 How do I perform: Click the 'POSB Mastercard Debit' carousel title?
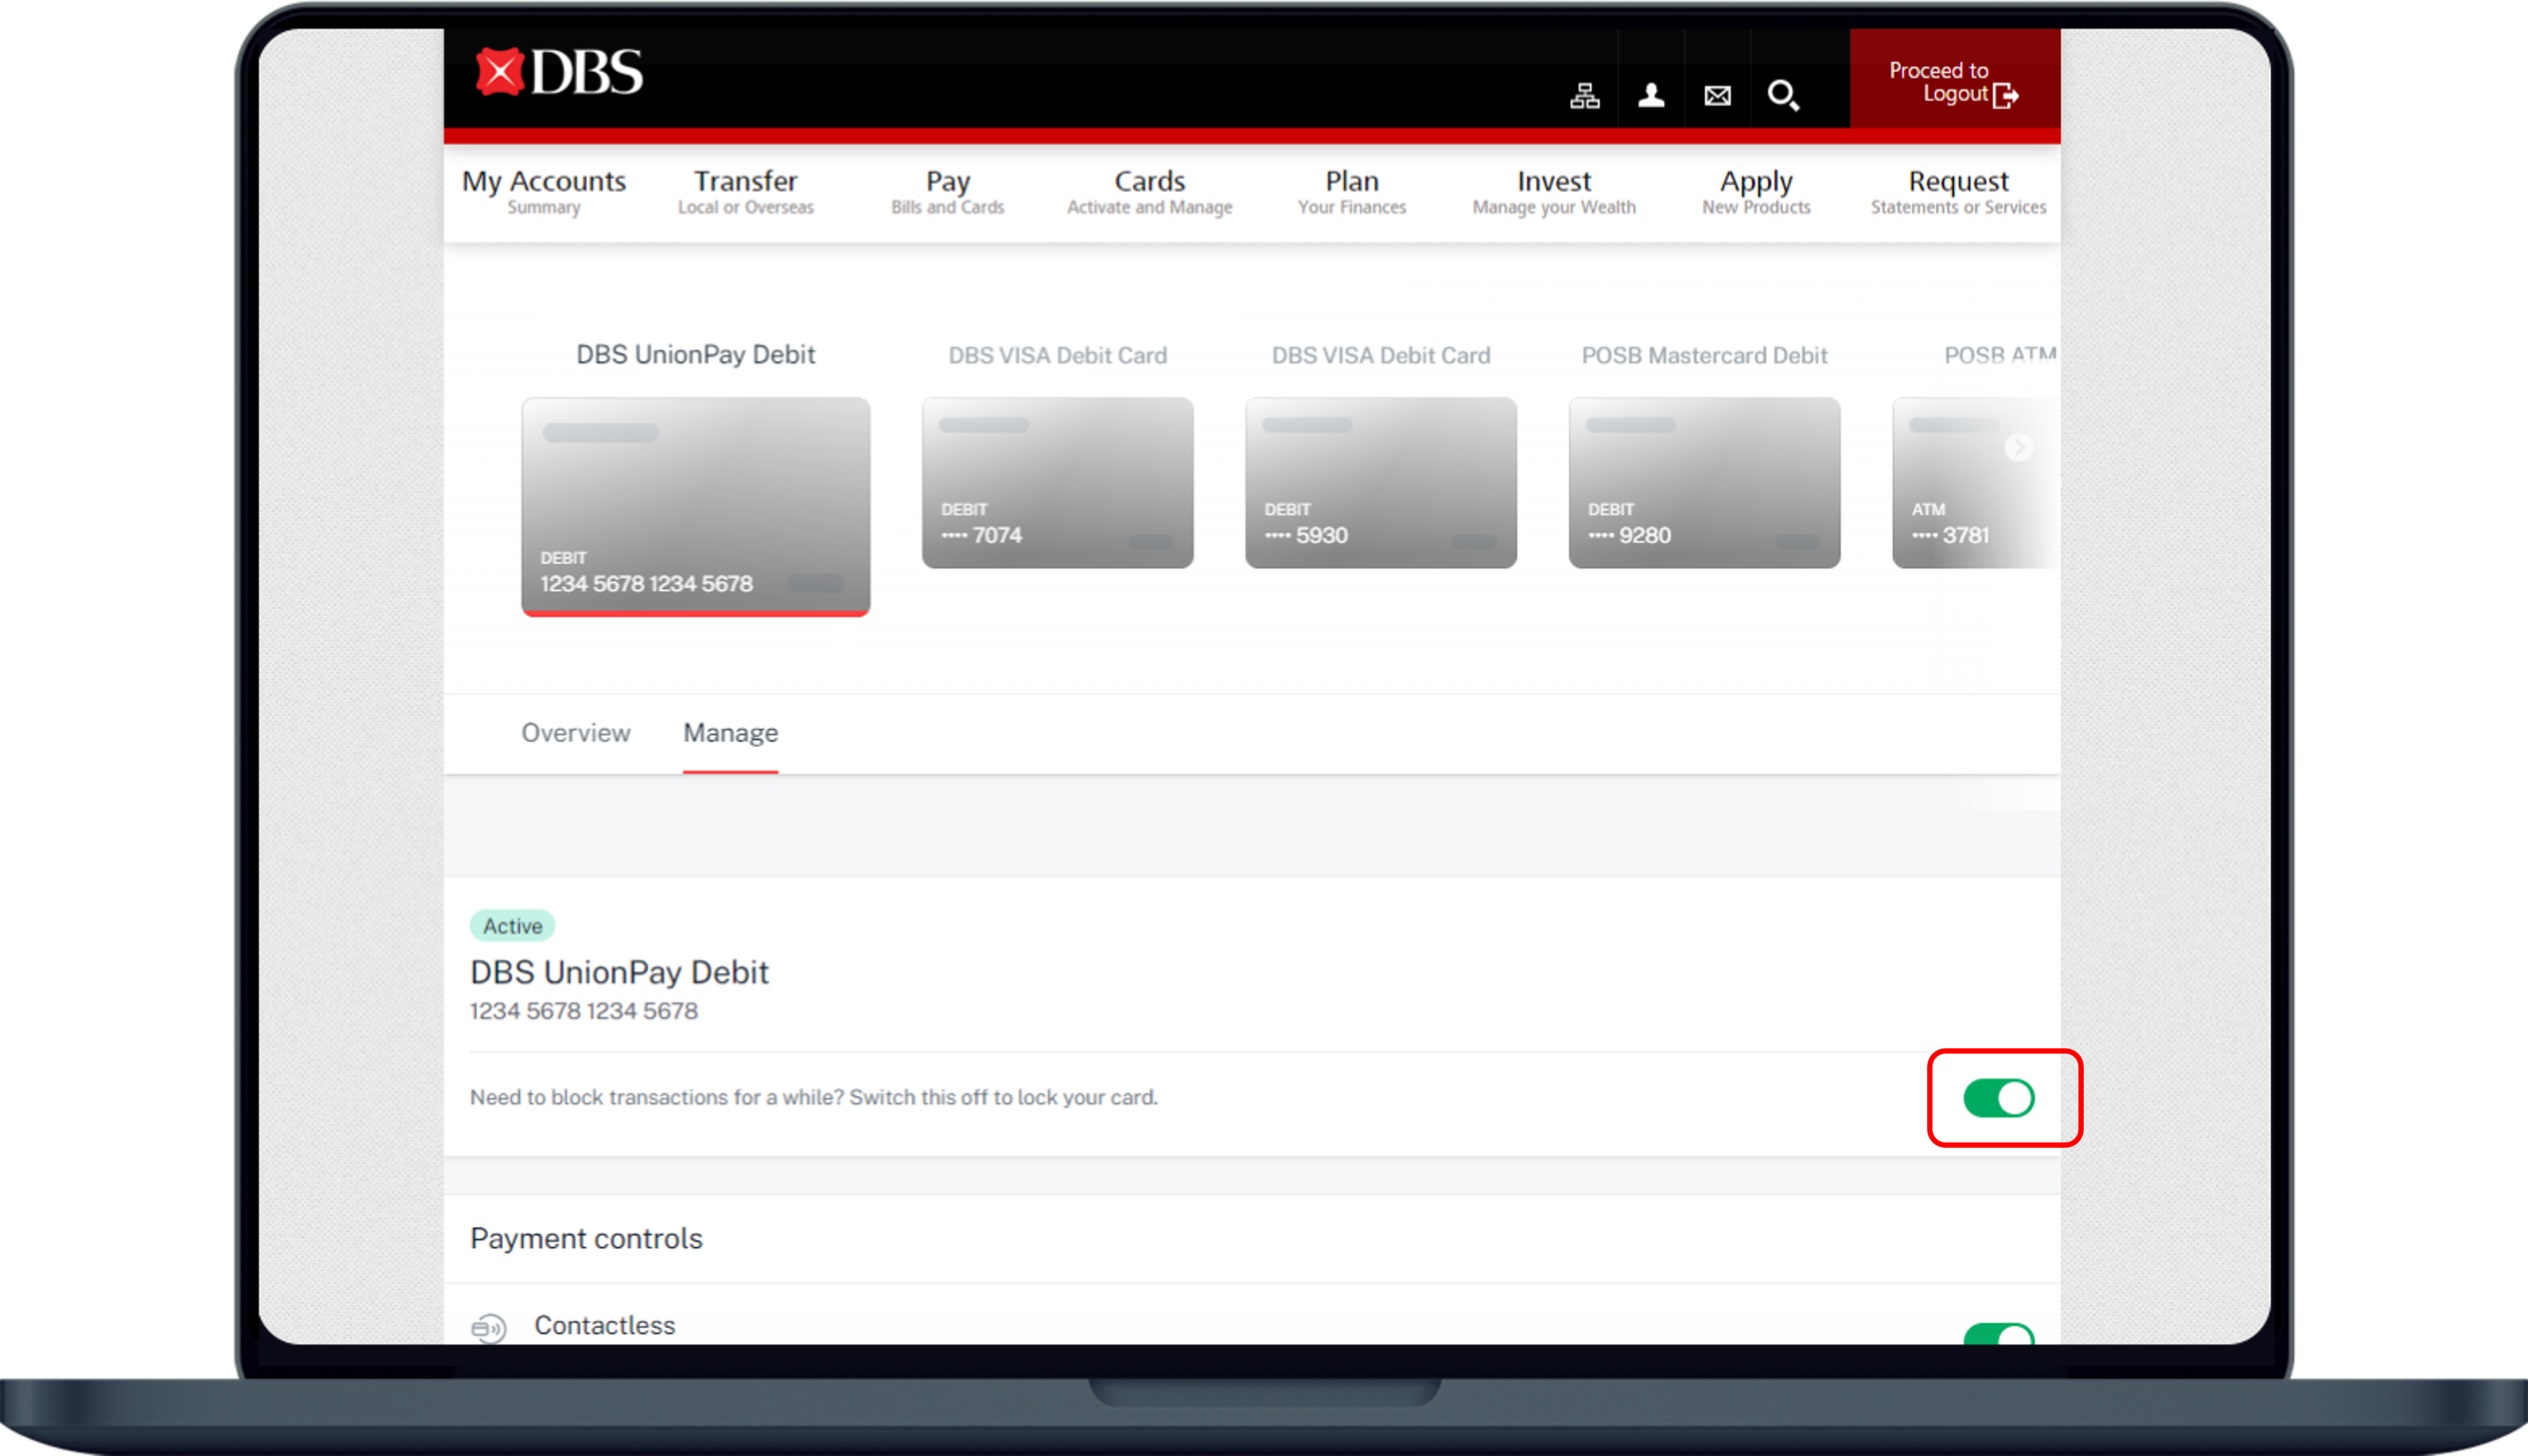(x=1704, y=355)
